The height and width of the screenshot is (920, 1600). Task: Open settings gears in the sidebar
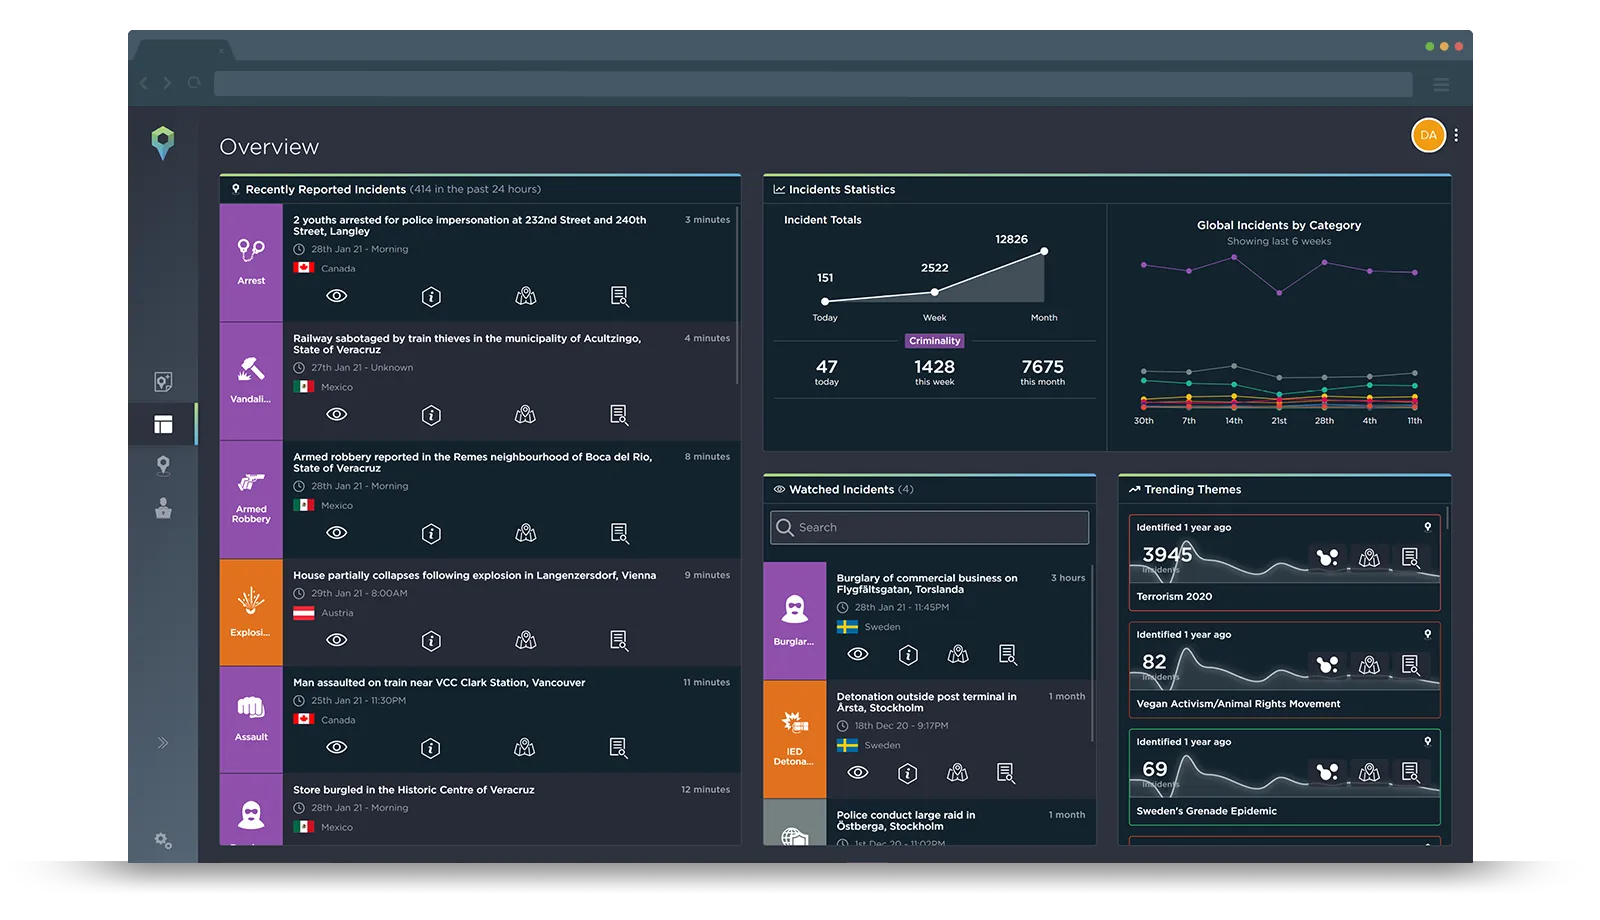[163, 841]
